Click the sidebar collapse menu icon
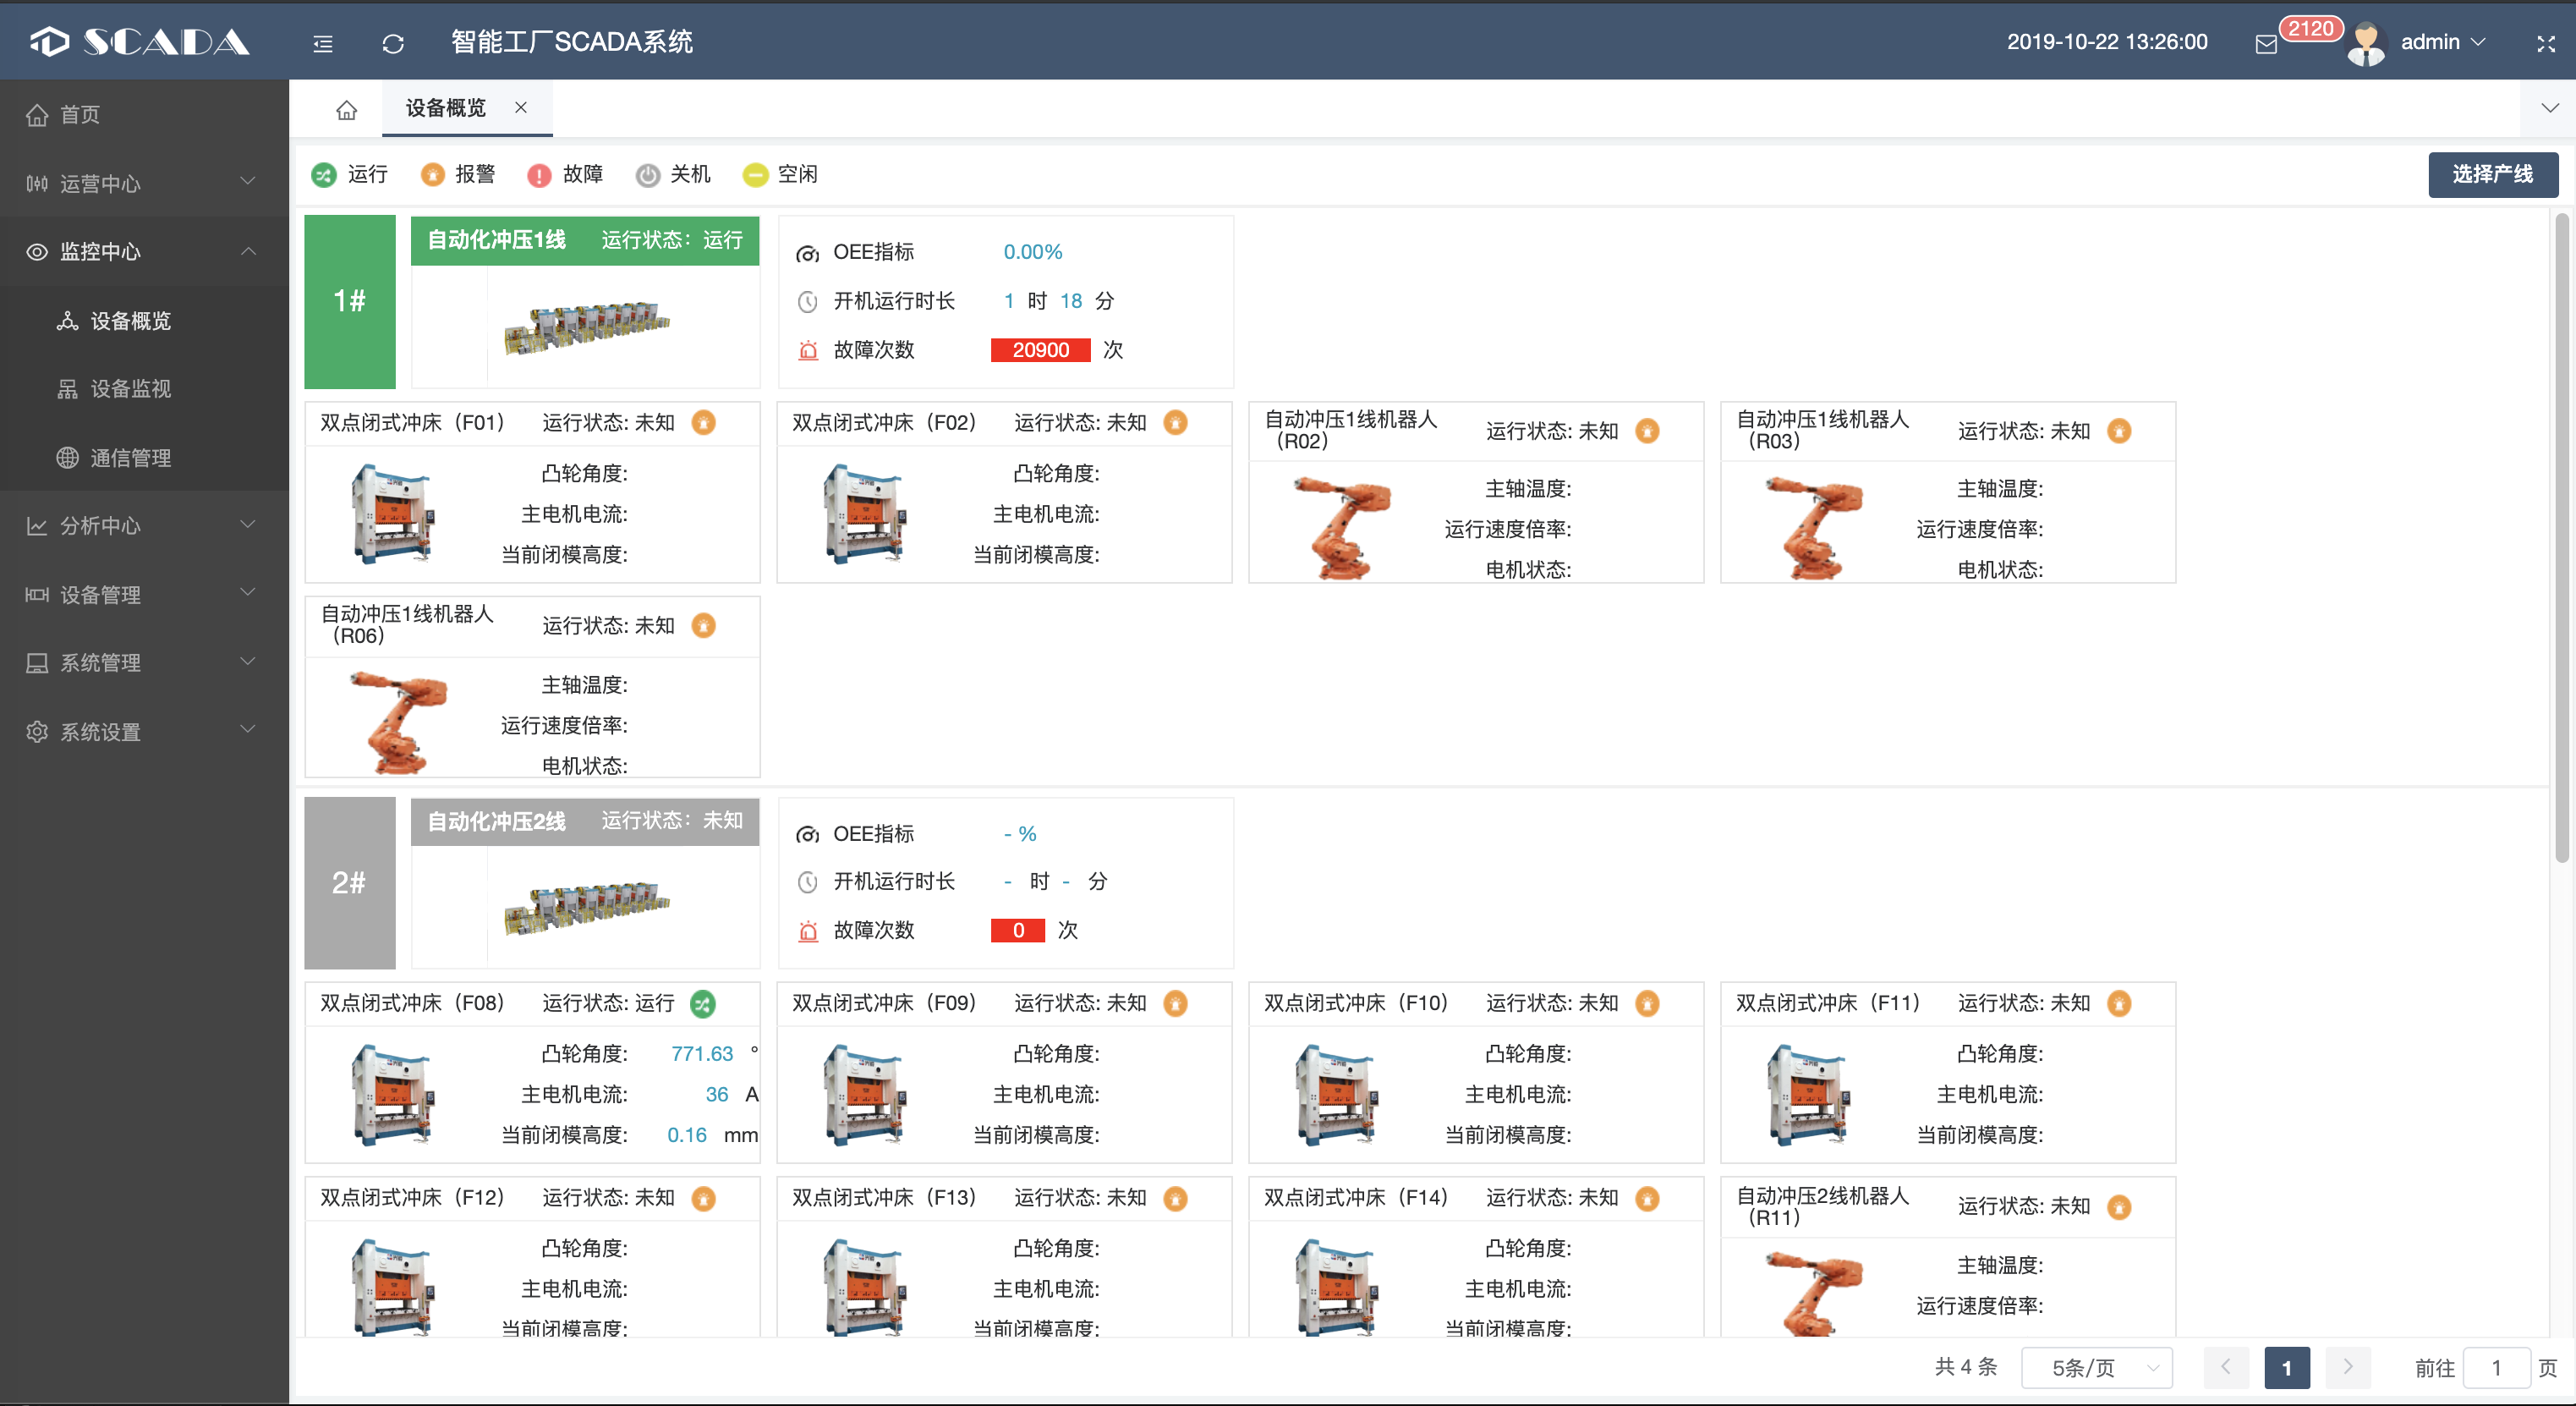 click(322, 43)
